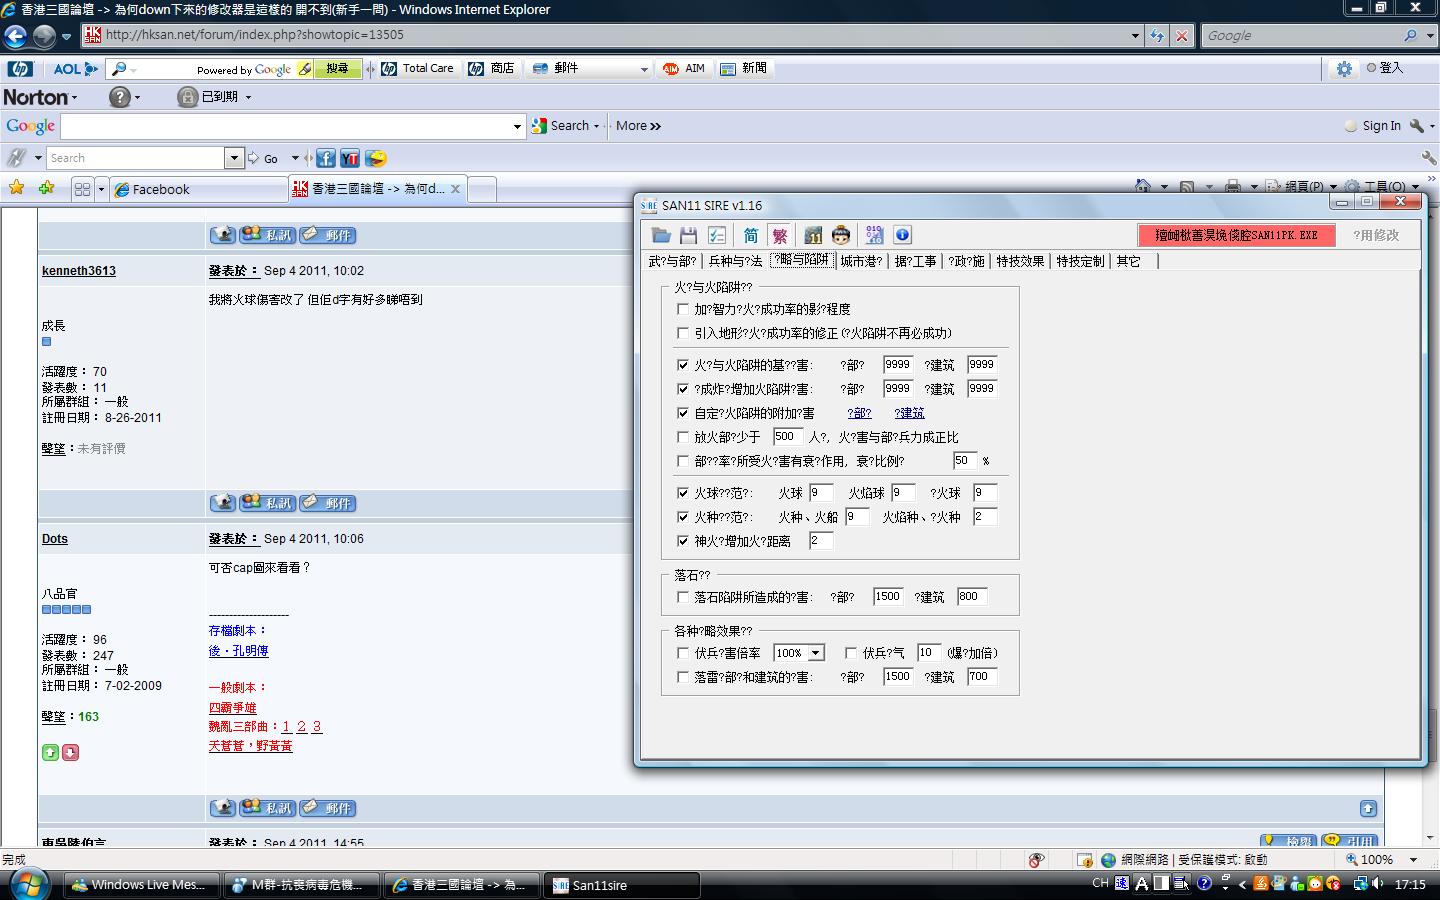Click the red reputation down arrow for Dots
The image size is (1440, 900).
point(70,752)
